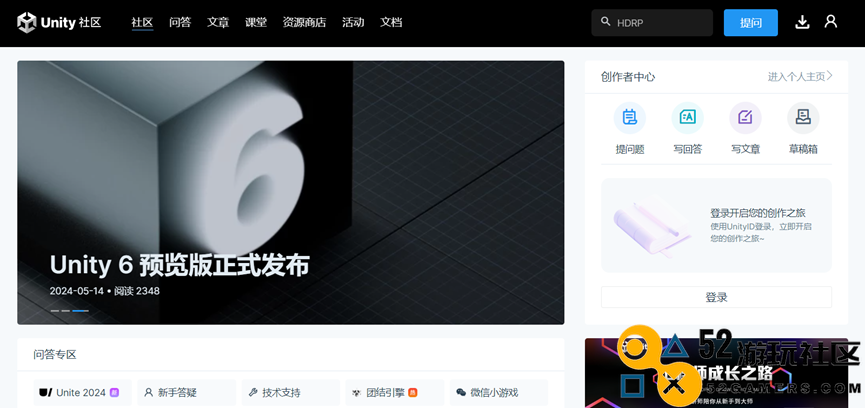Click the 写回答 write-answer icon
This screenshot has width=865, height=408.
pyautogui.click(x=687, y=117)
